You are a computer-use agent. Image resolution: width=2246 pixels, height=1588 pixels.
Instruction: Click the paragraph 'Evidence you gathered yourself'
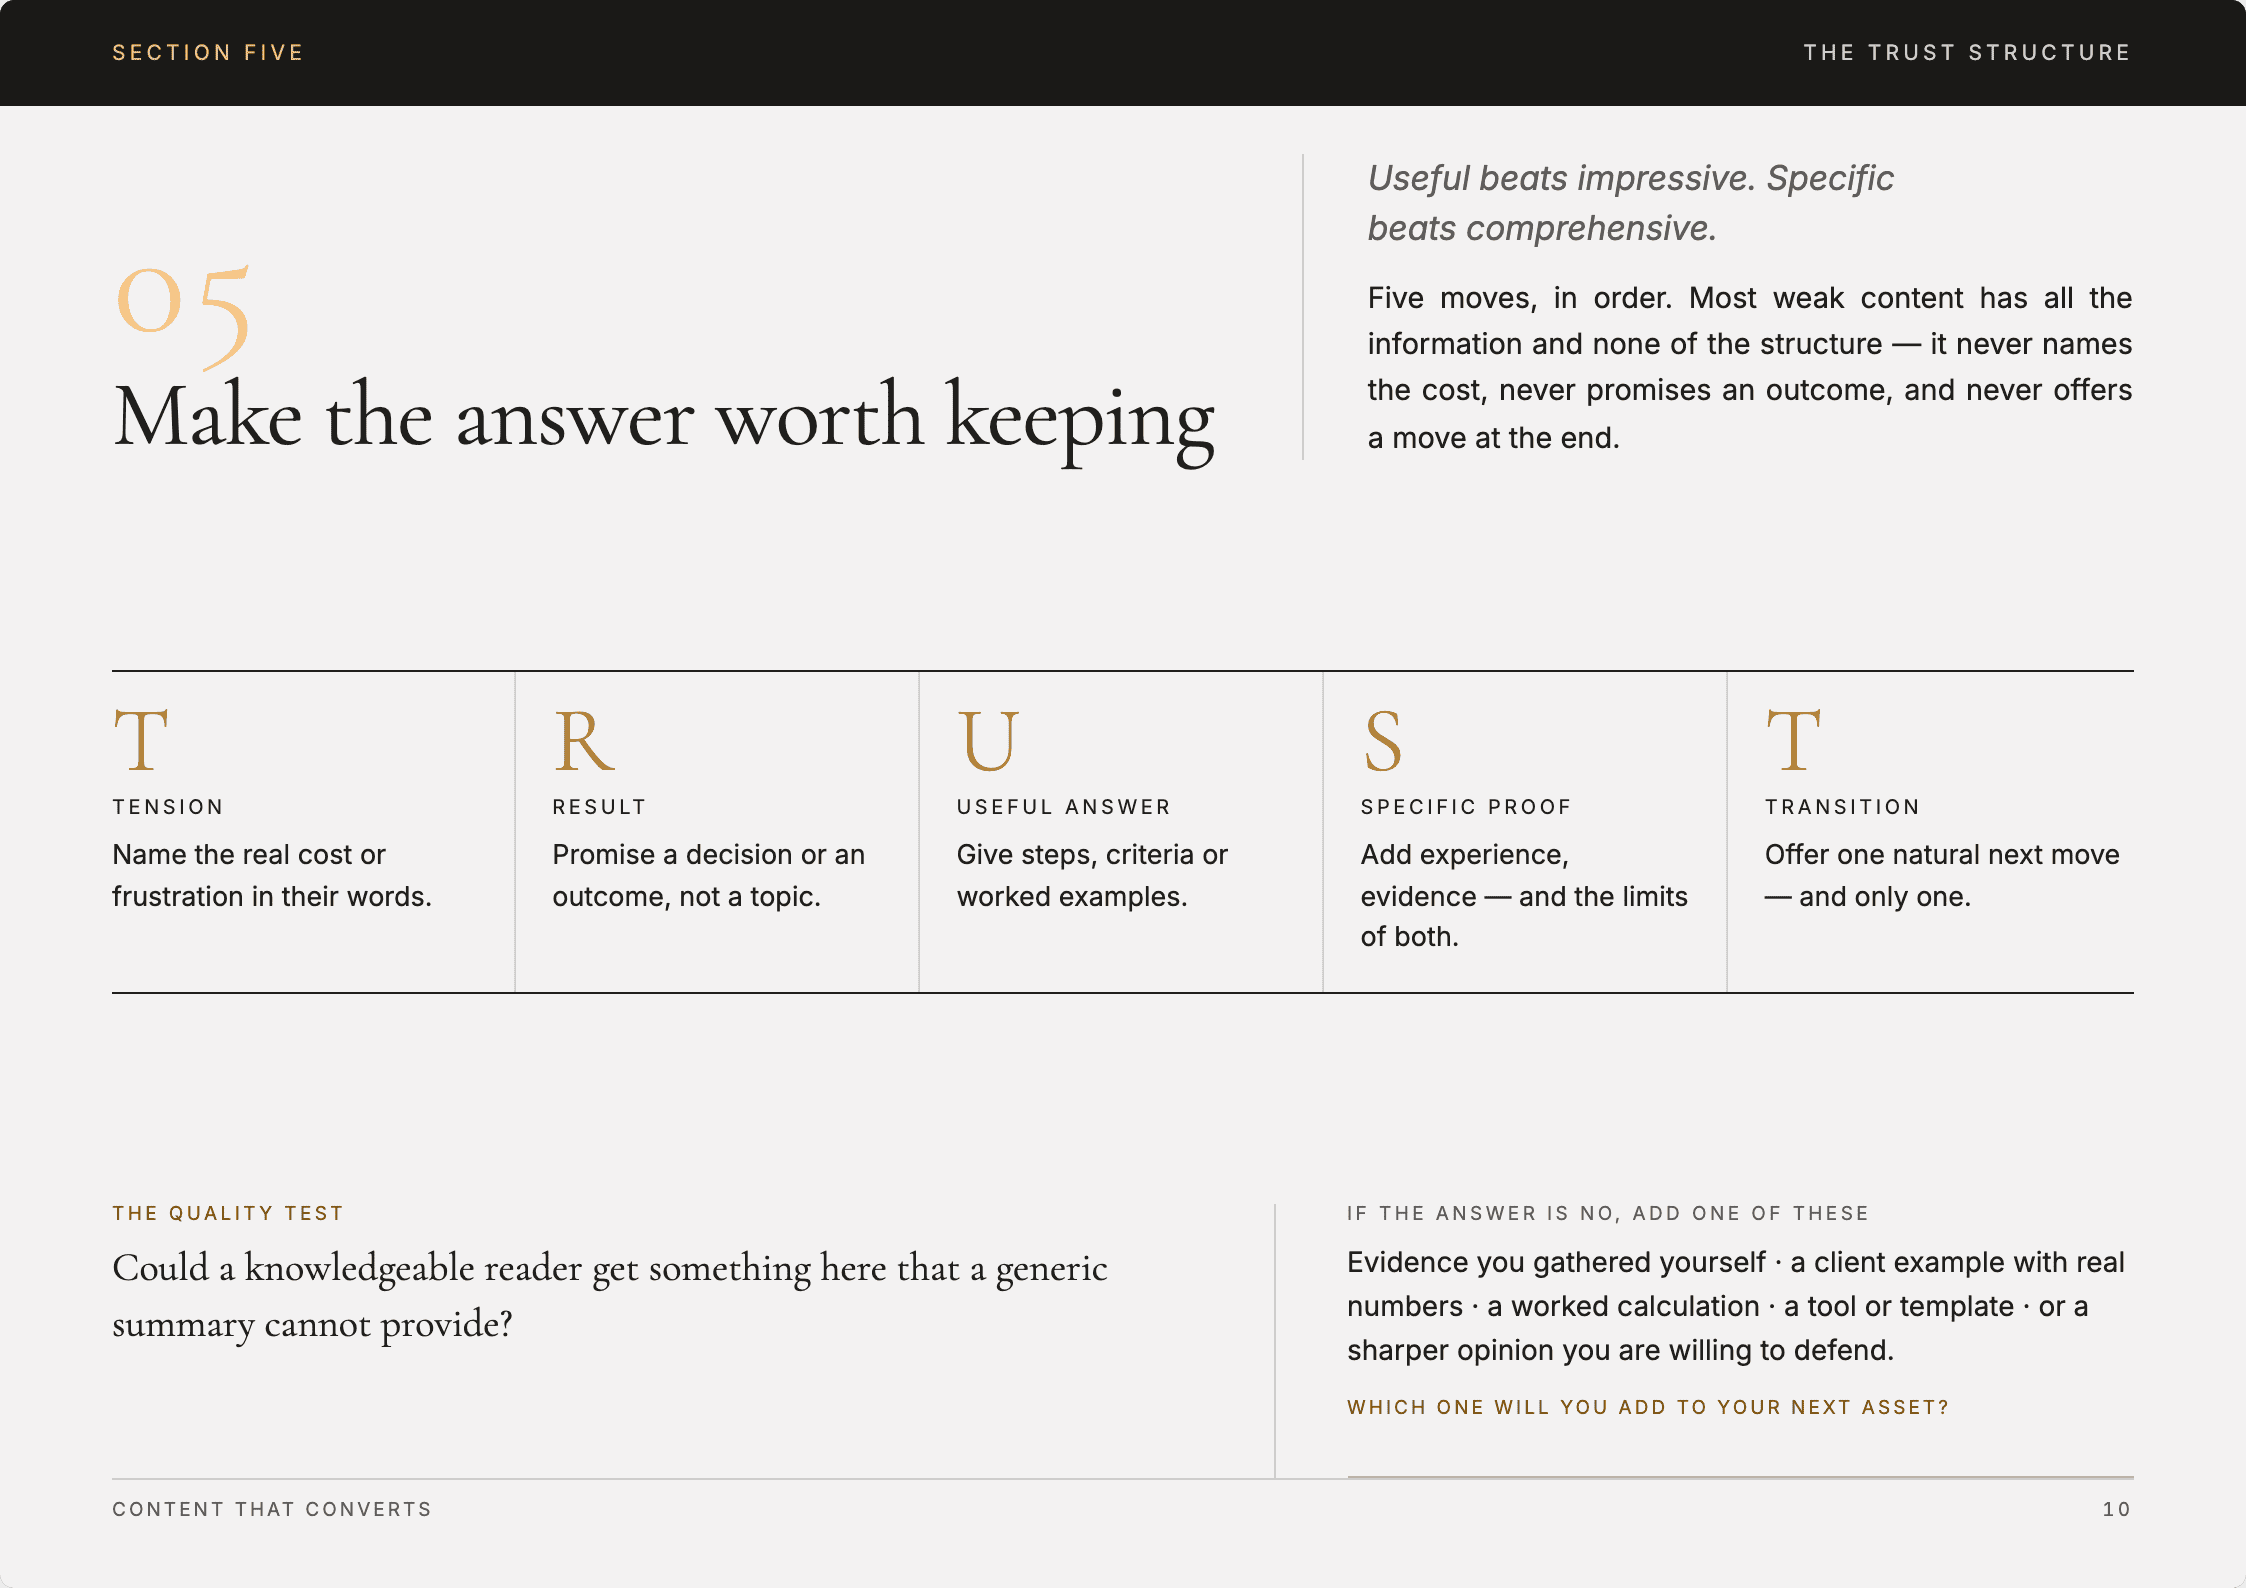click(x=1736, y=1306)
